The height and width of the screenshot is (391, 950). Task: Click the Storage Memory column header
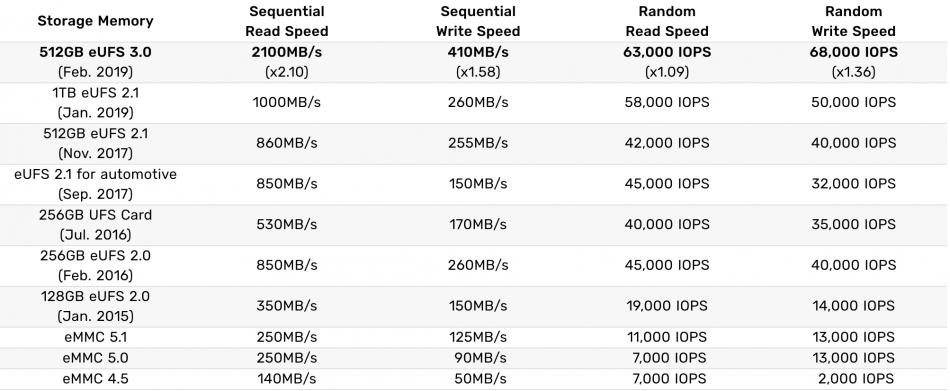pyautogui.click(x=95, y=21)
